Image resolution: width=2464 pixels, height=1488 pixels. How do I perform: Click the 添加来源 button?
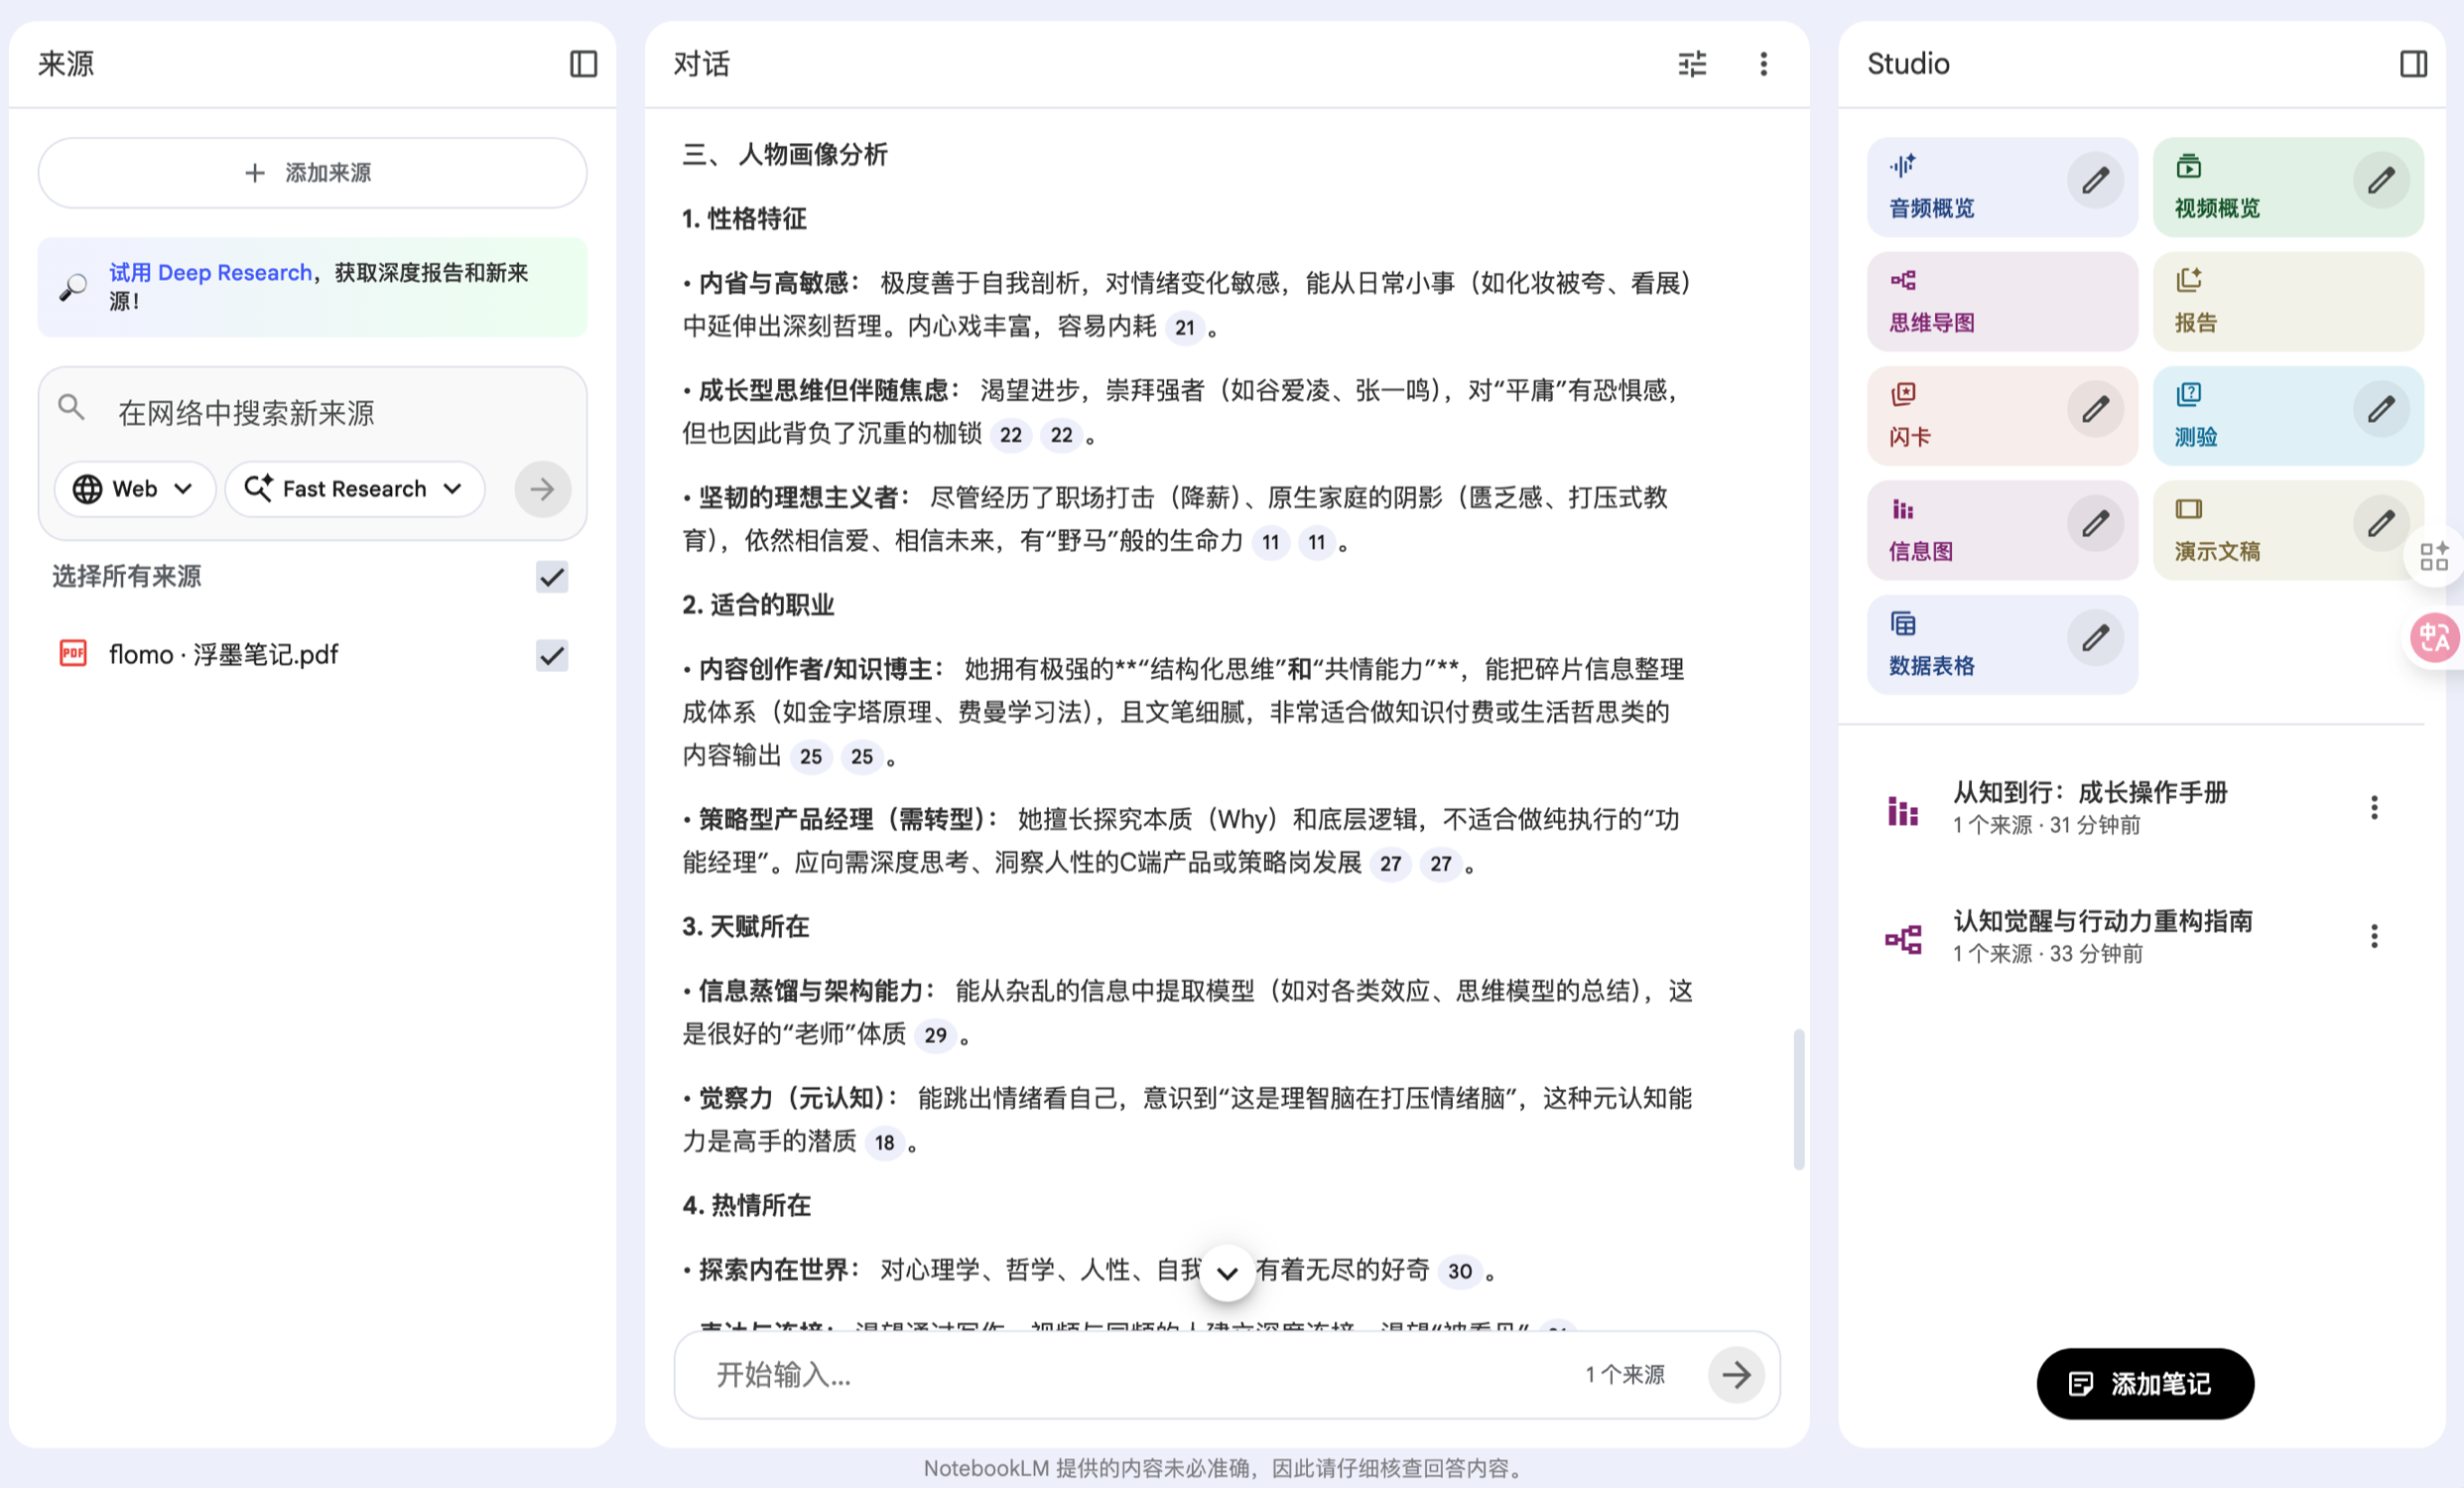312,173
